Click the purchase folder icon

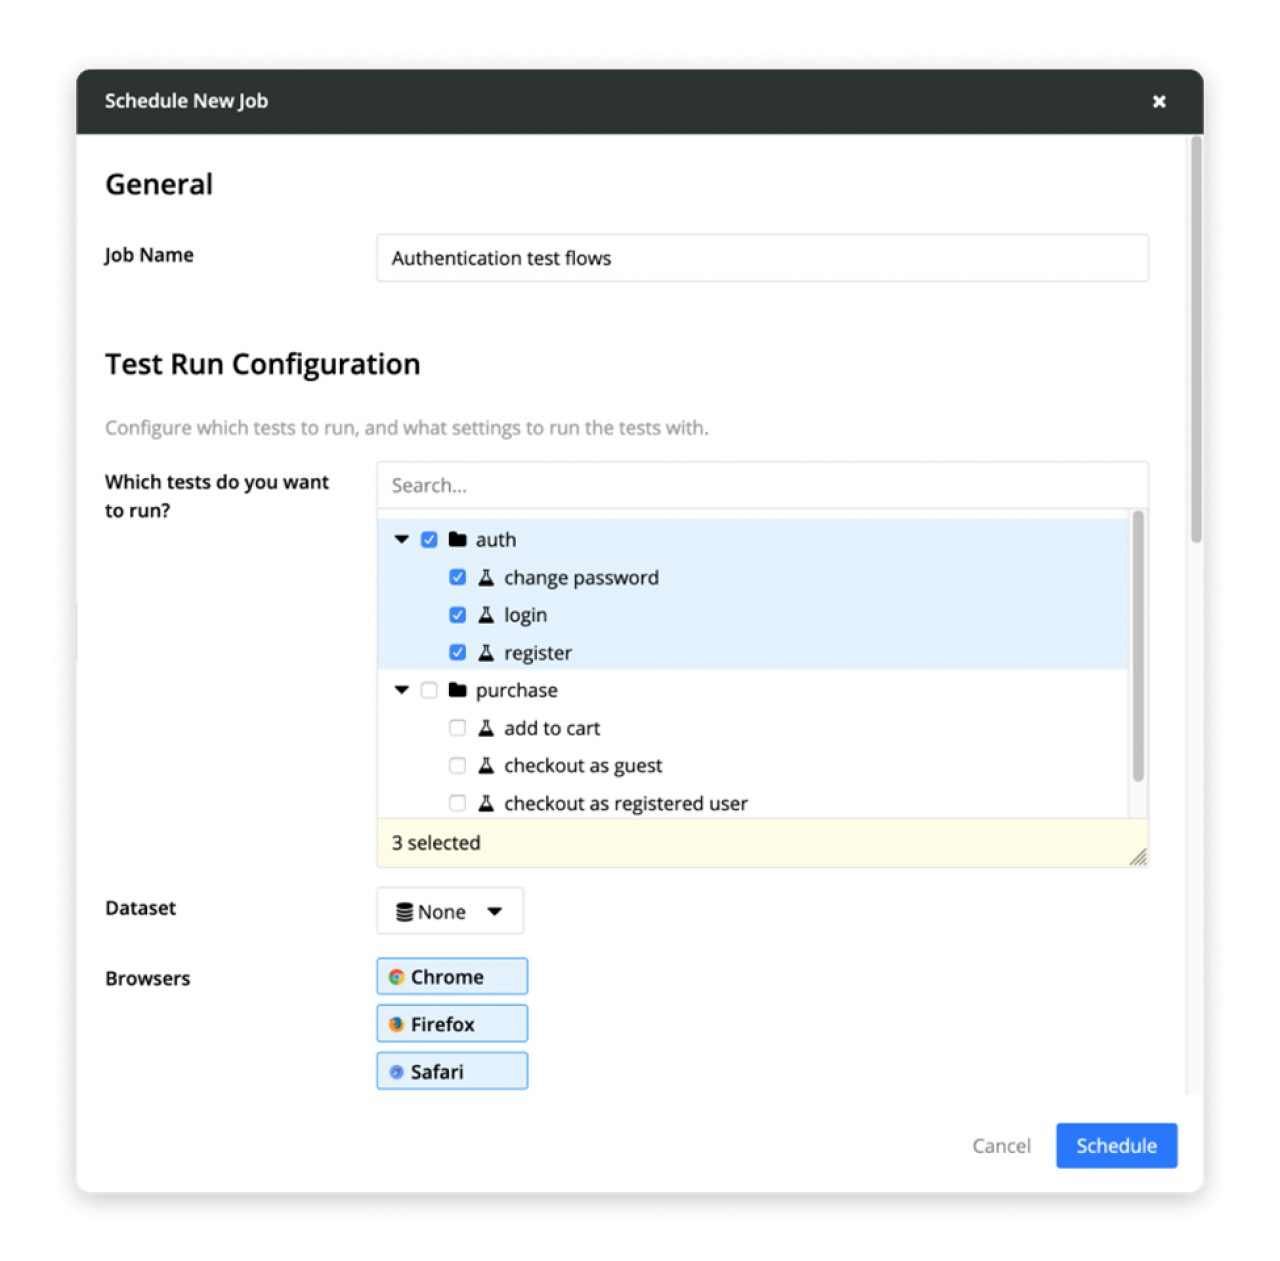[x=458, y=690]
